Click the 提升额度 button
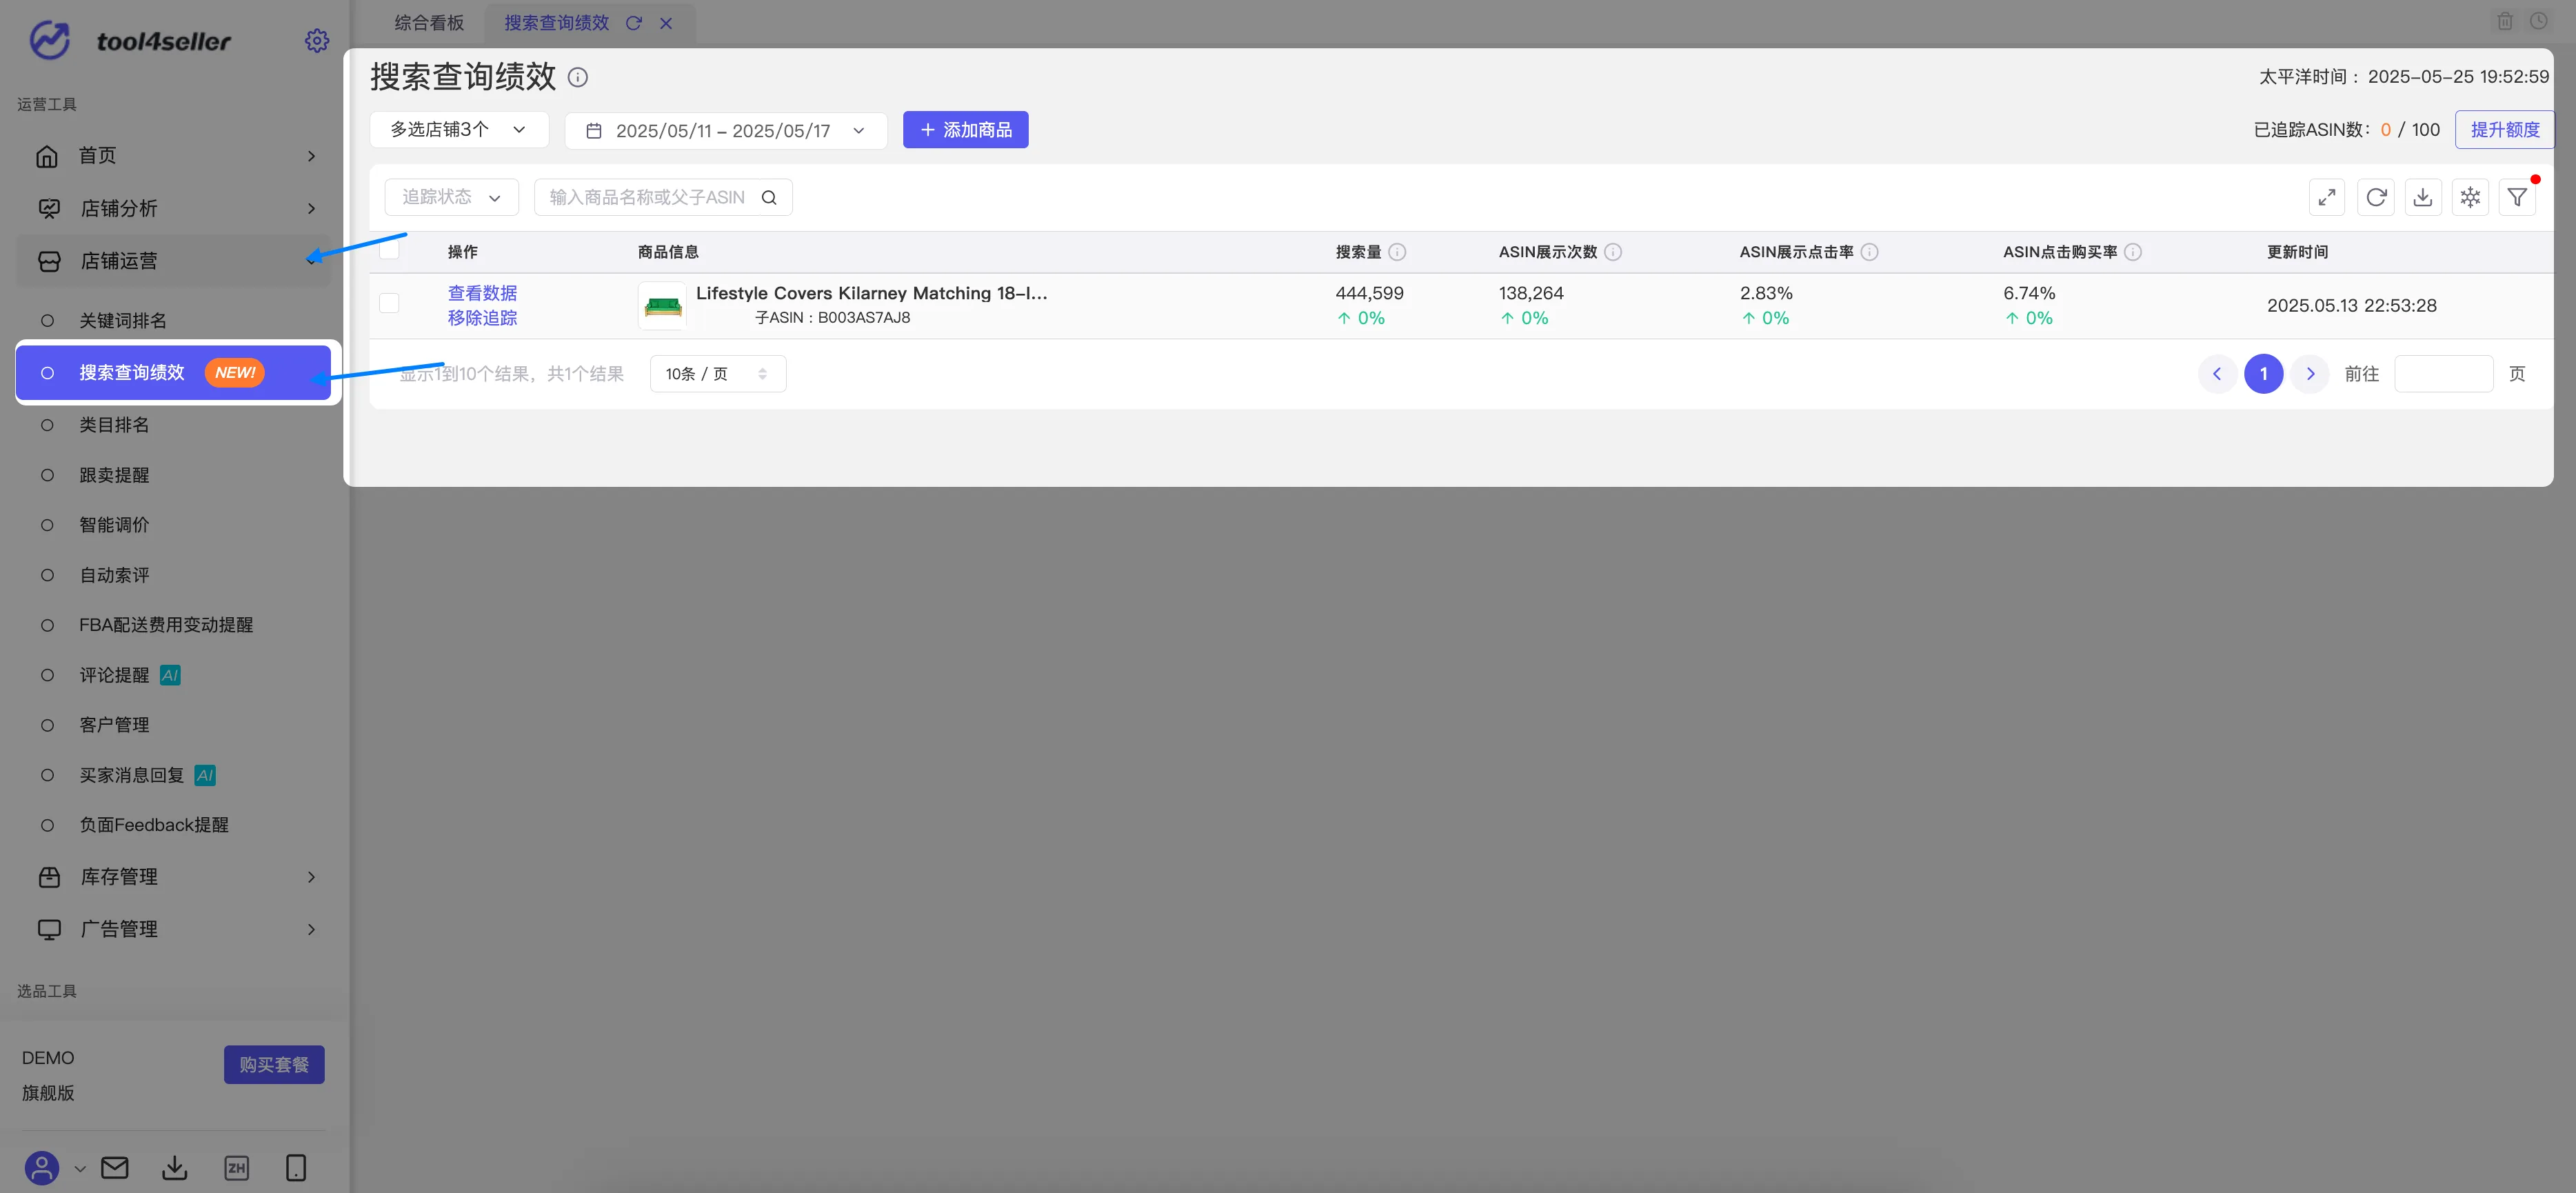The image size is (2576, 1193). click(x=2504, y=130)
